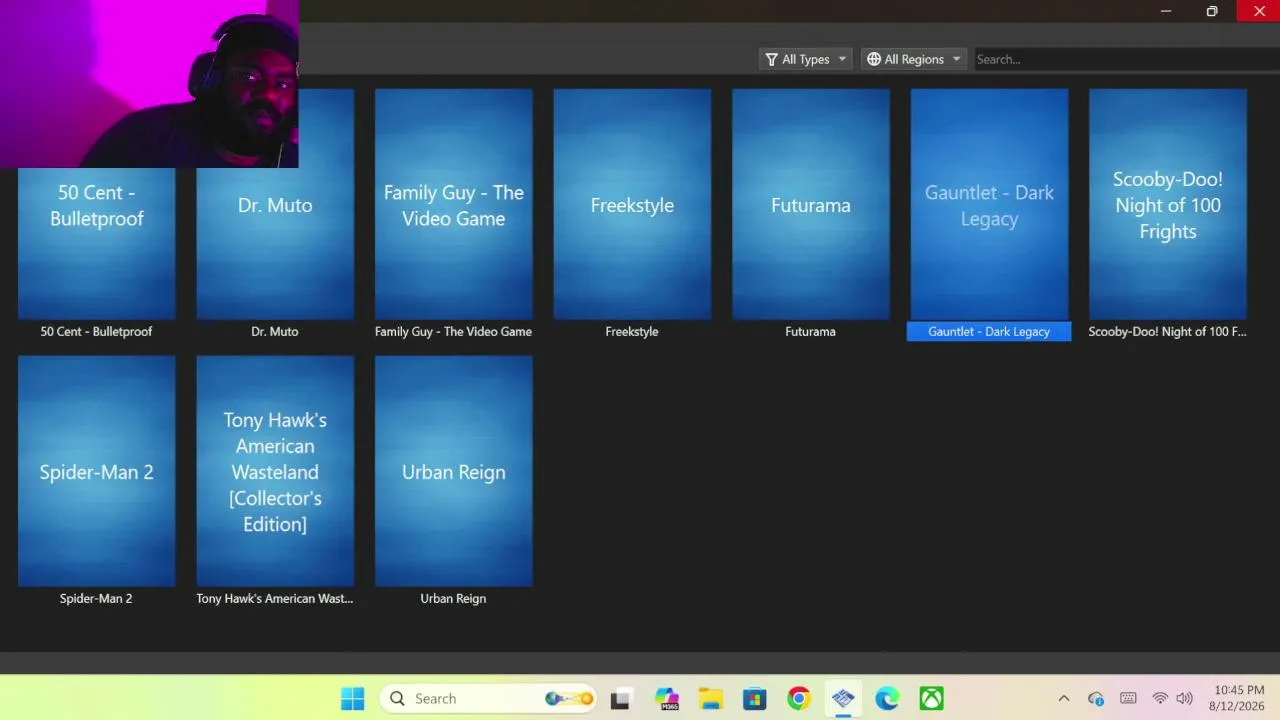Click the highlighted Gauntlet - Dark Legacy caption
The image size is (1280, 720).
coord(989,331)
